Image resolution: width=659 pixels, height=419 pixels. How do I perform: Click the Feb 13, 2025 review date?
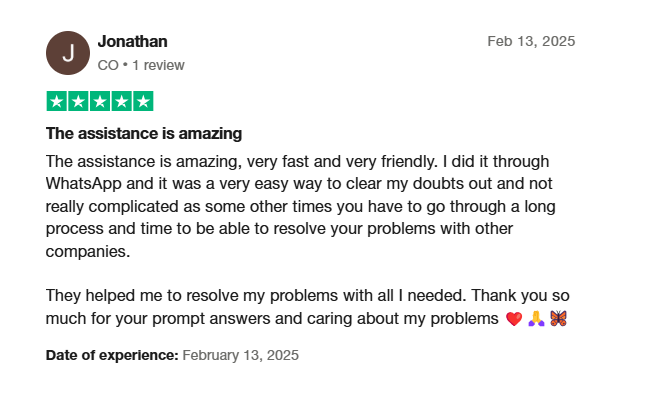(x=531, y=41)
